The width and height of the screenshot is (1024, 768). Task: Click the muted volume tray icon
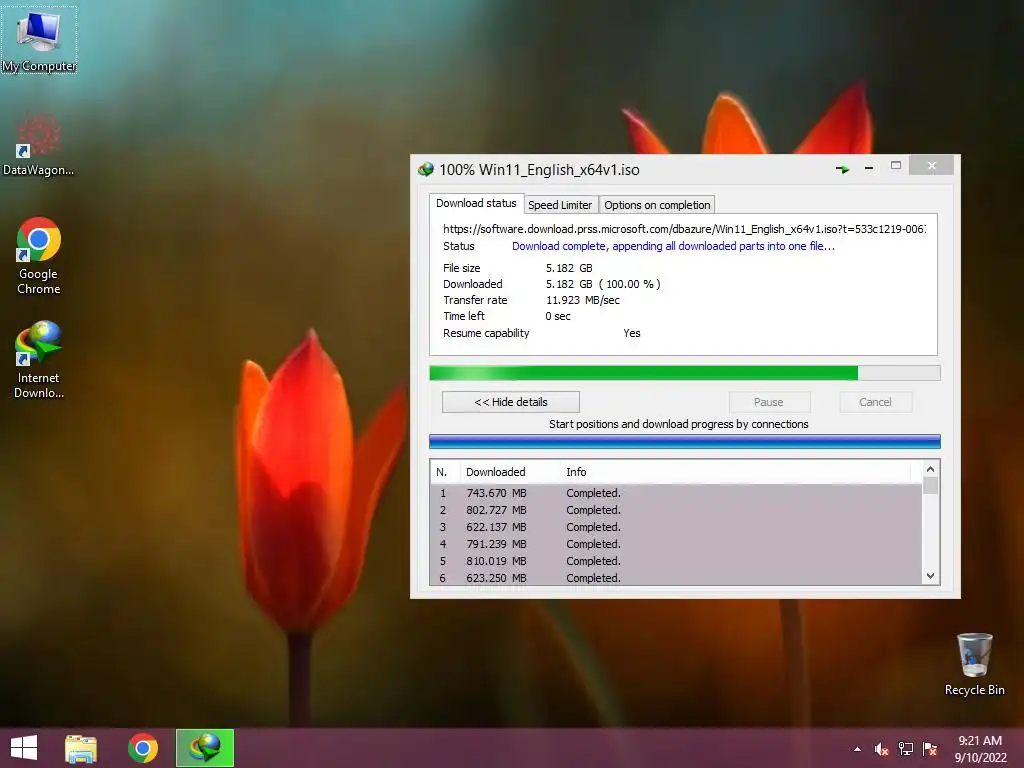882,749
